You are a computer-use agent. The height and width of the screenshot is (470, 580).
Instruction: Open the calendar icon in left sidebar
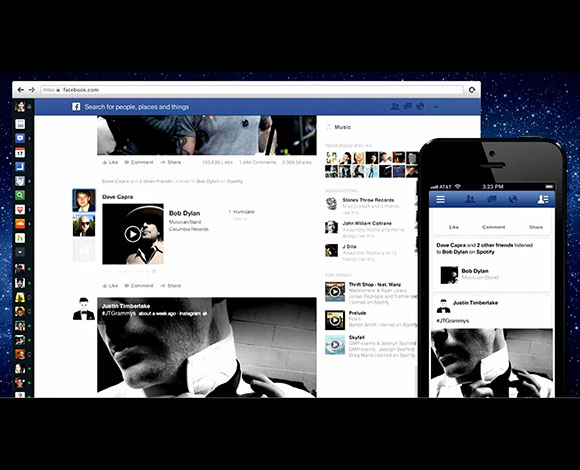pos(20,152)
